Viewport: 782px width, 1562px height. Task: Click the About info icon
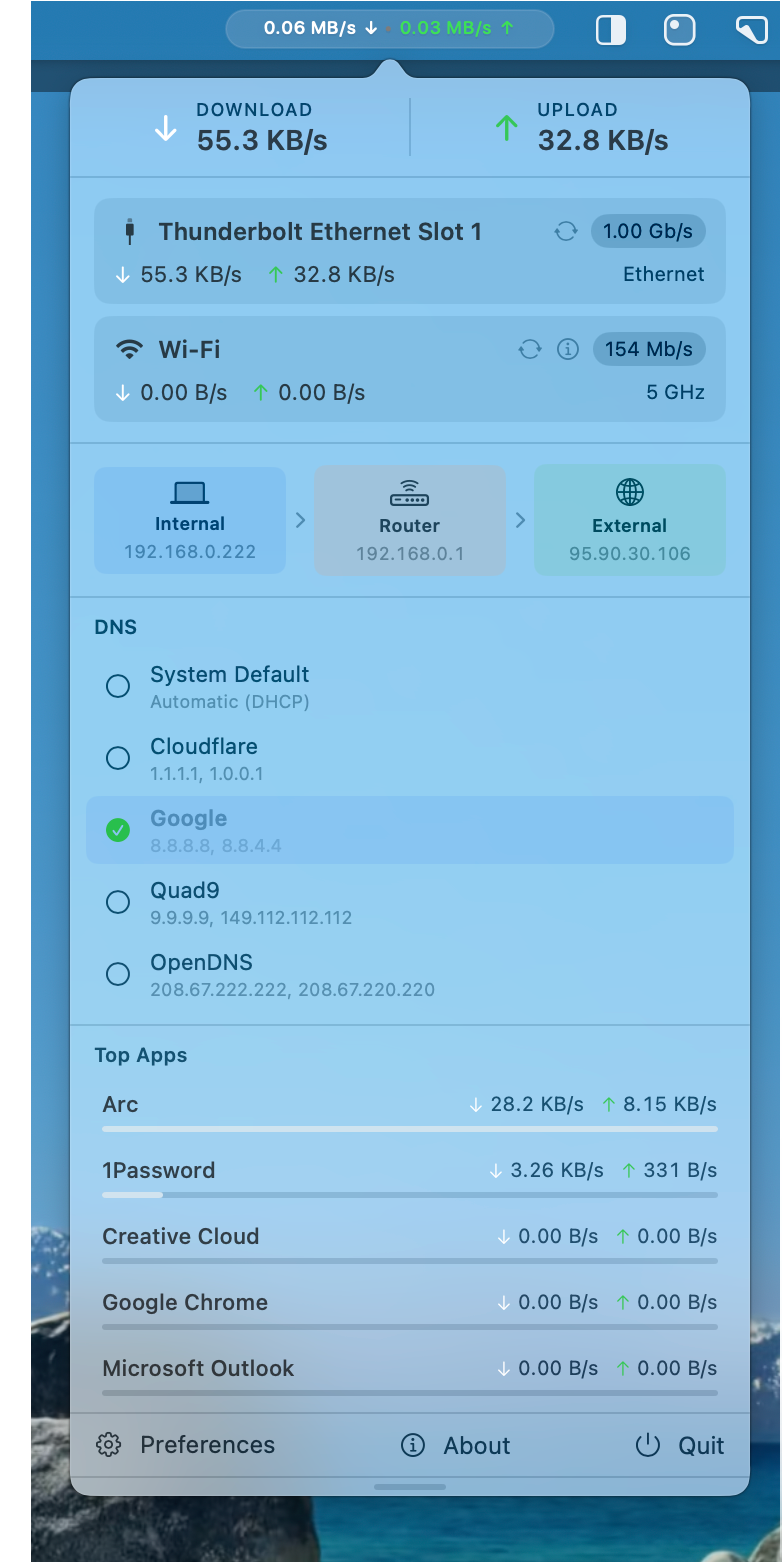pyautogui.click(x=412, y=1445)
